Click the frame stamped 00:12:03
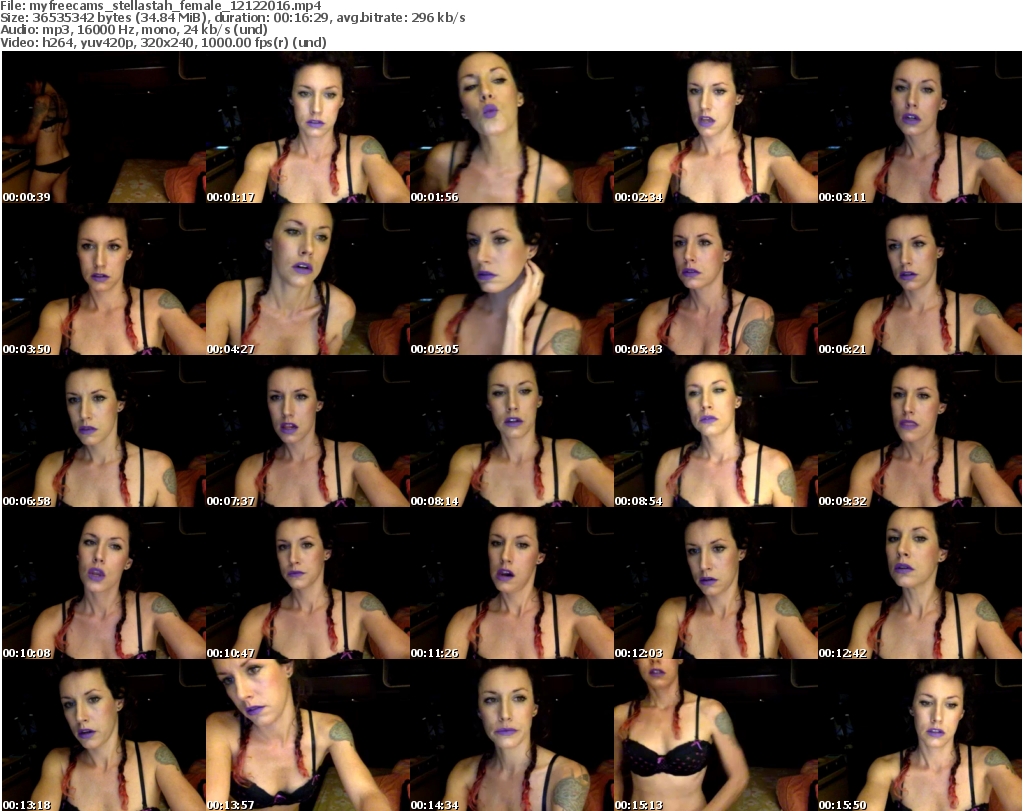Image resolution: width=1024 pixels, height=811 pixels. click(715, 583)
